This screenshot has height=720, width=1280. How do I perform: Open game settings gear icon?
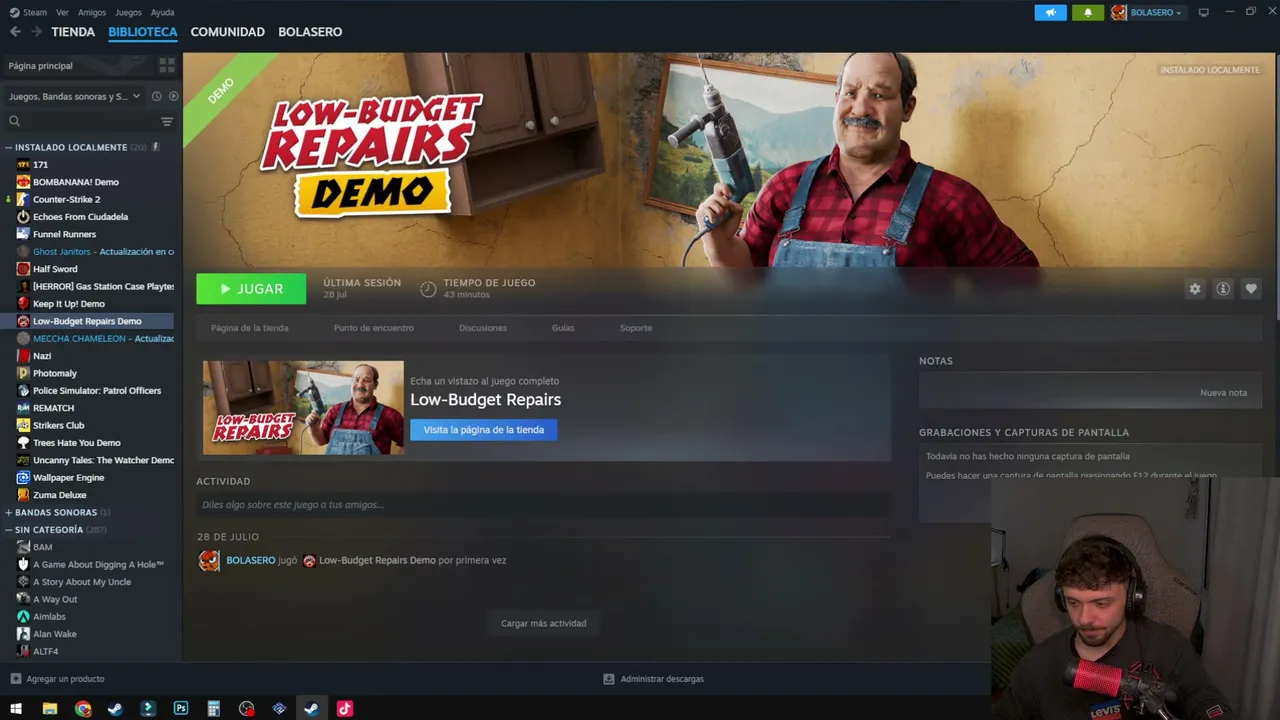pos(1194,289)
